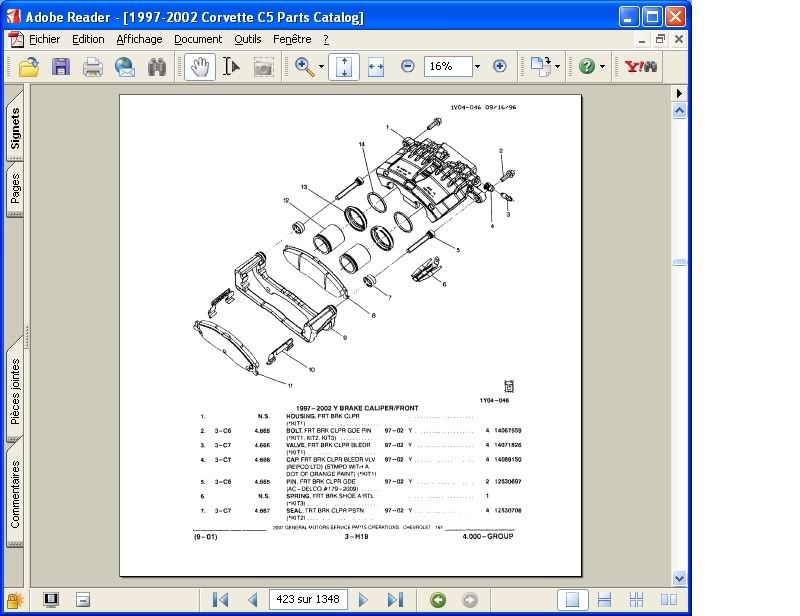Click the Yahoo search toolbar icon
Image resolution: width=800 pixels, height=616 pixels.
[x=641, y=66]
